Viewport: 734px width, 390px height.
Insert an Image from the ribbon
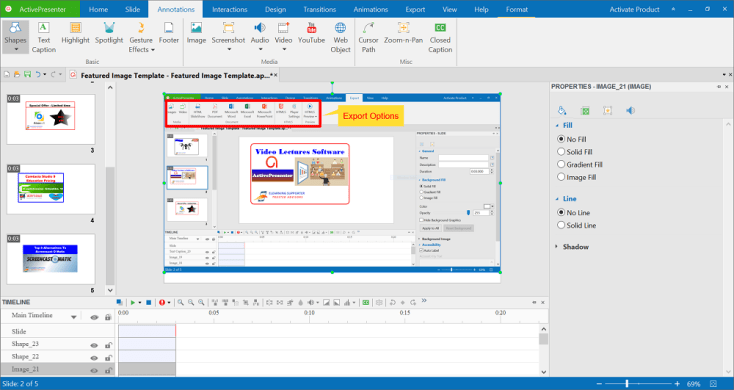196,33
